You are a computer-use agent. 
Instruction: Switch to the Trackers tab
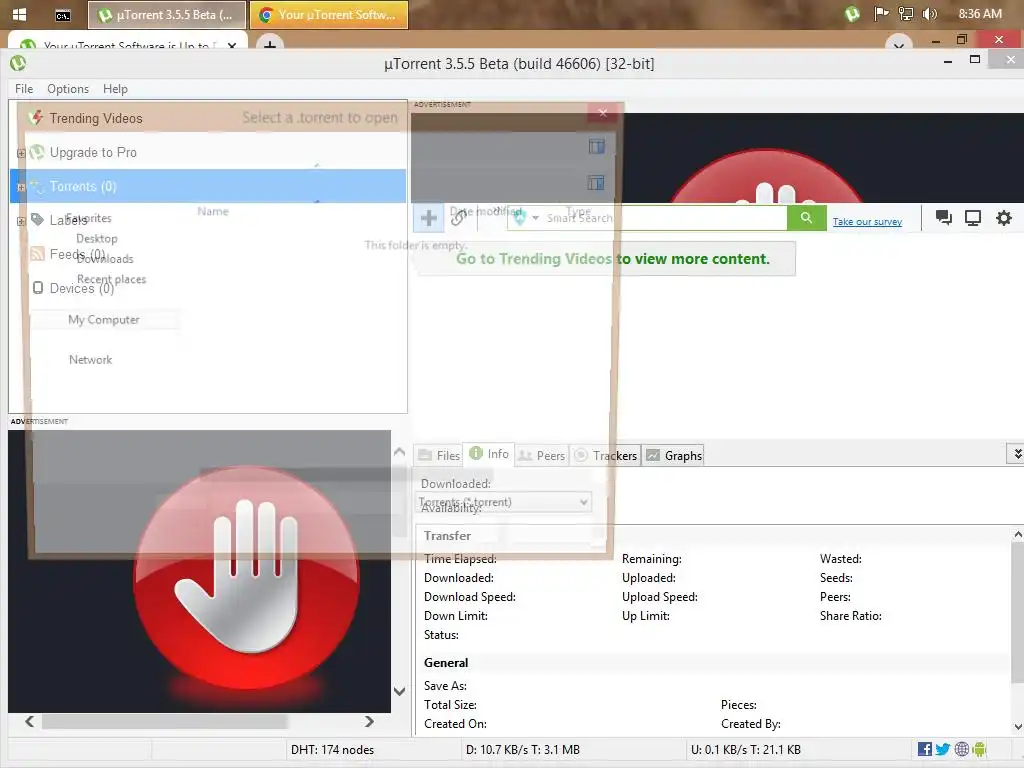click(605, 455)
